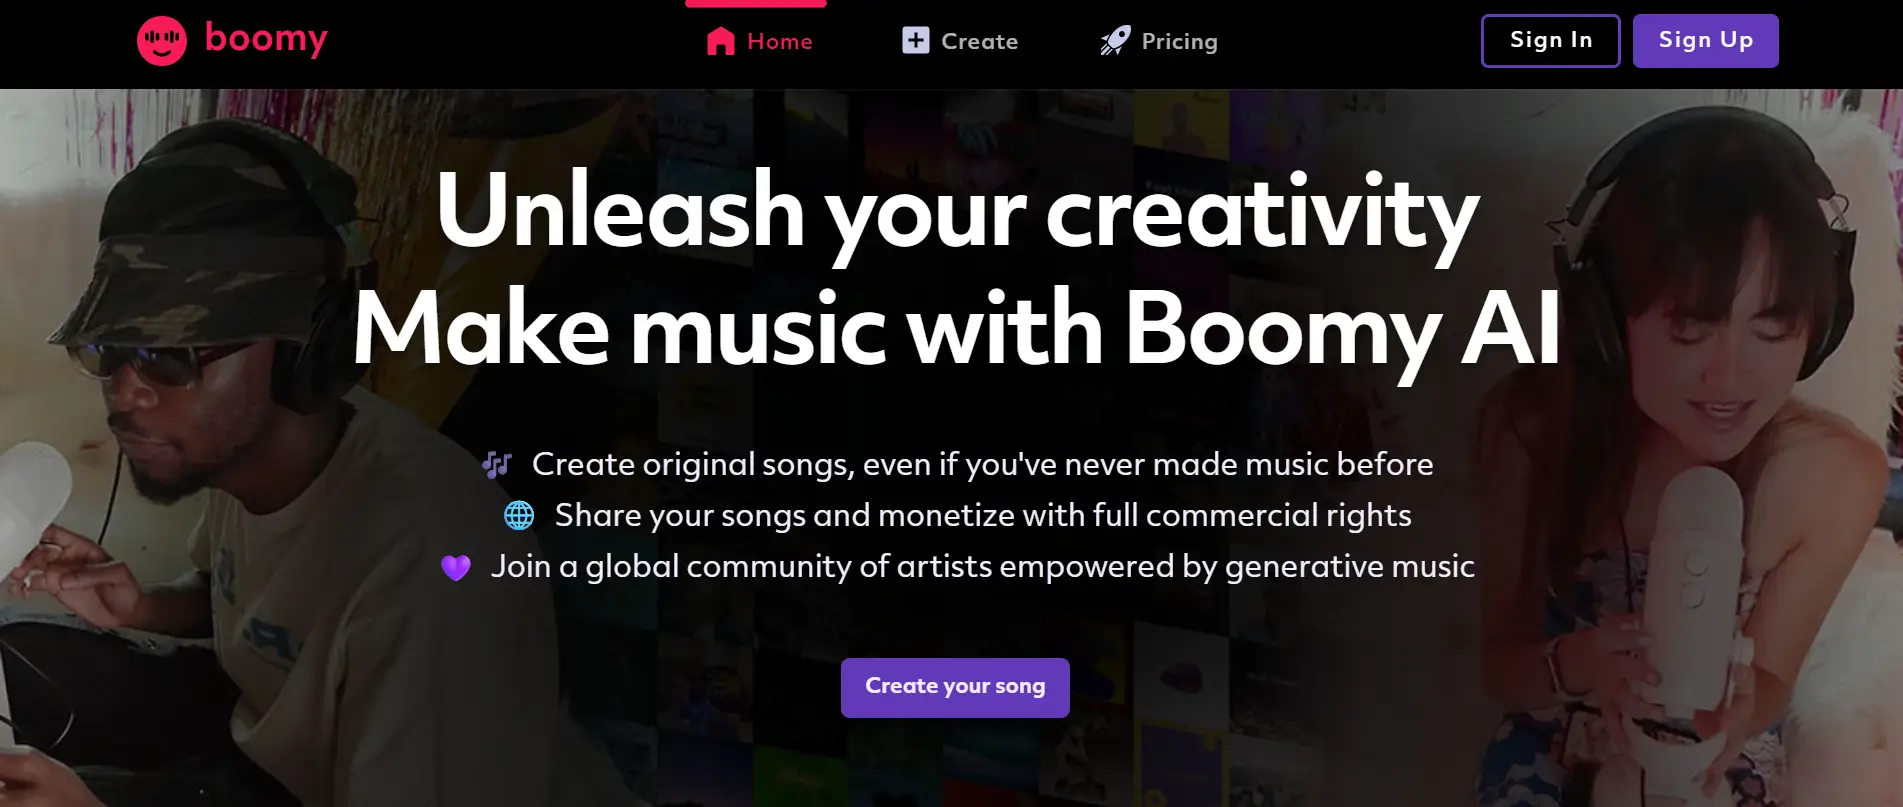Click the Sign In button
This screenshot has width=1903, height=807.
click(x=1550, y=40)
